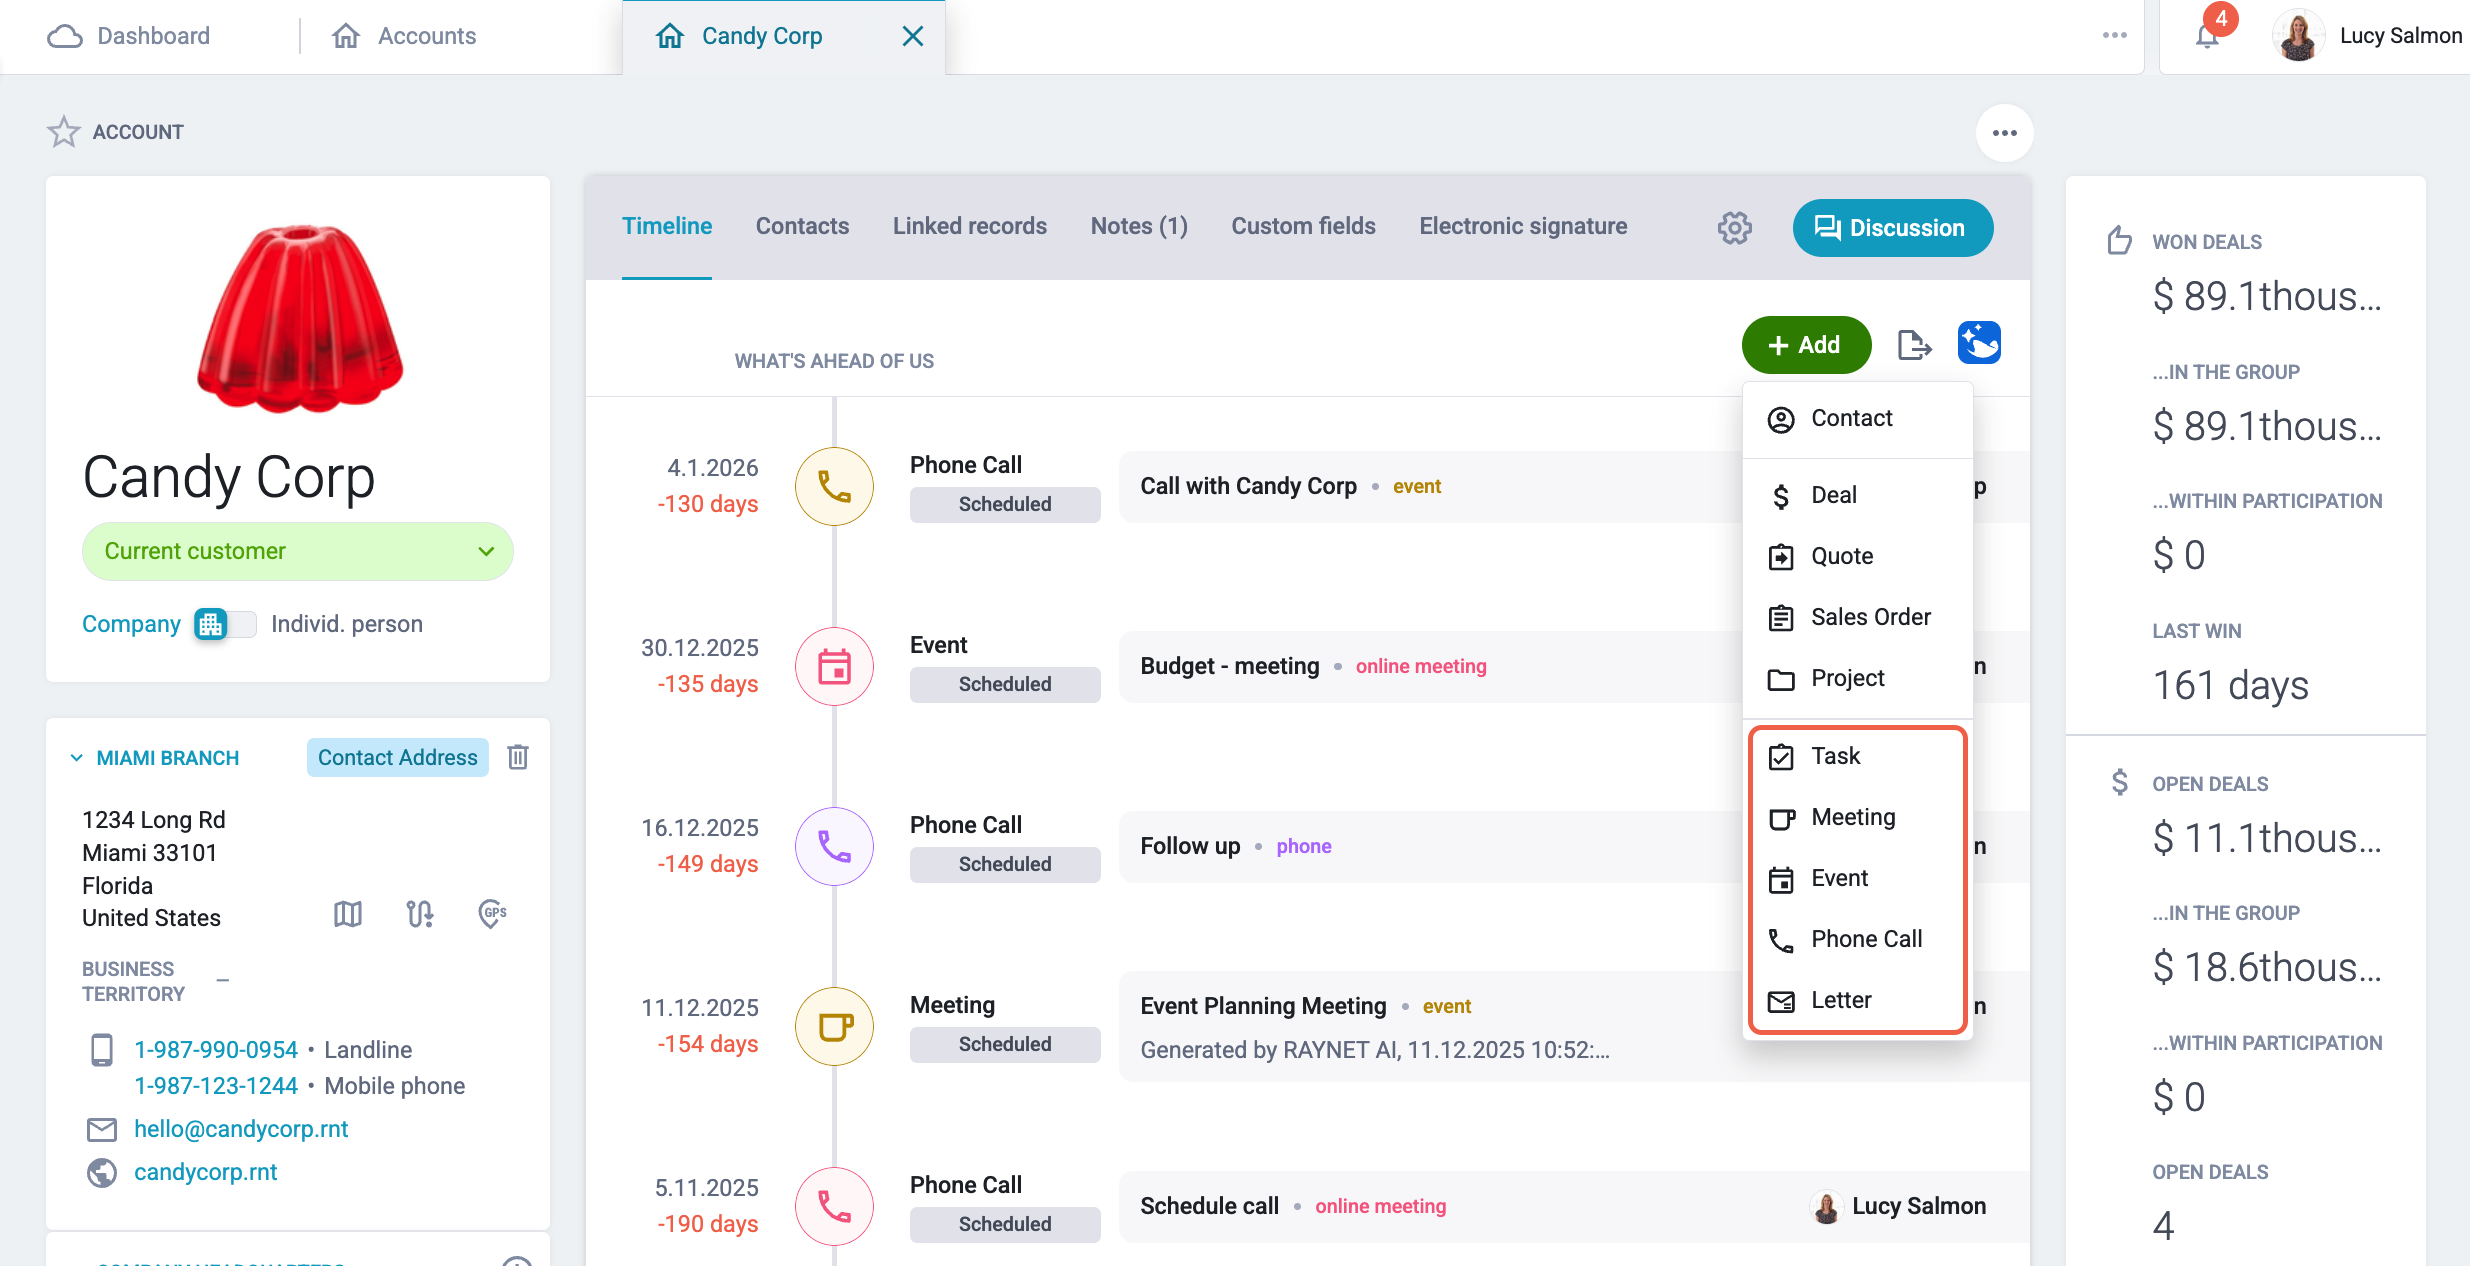Click the website globe icon
This screenshot has width=2470, height=1266.
[x=102, y=1173]
